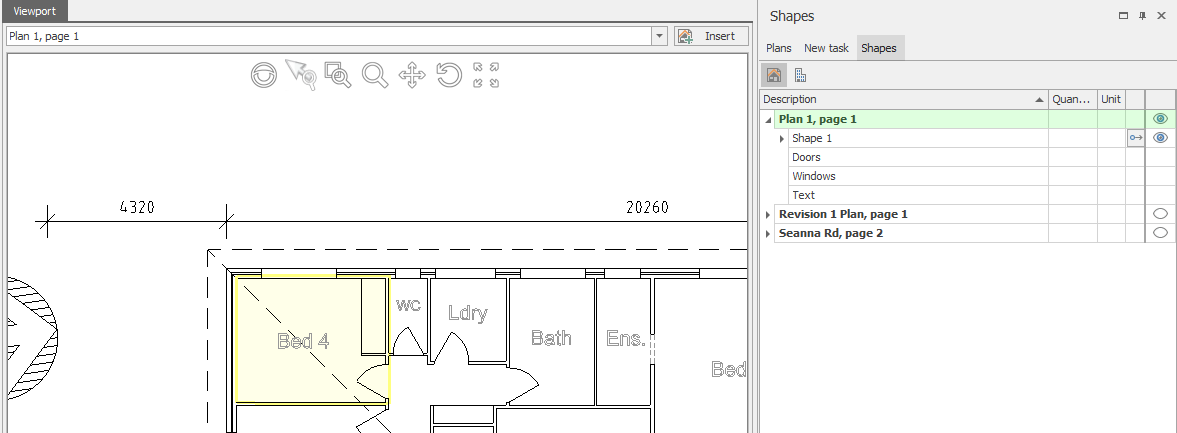
Task: Show Seanna Rd, page 2
Action: pyautogui.click(x=1160, y=233)
